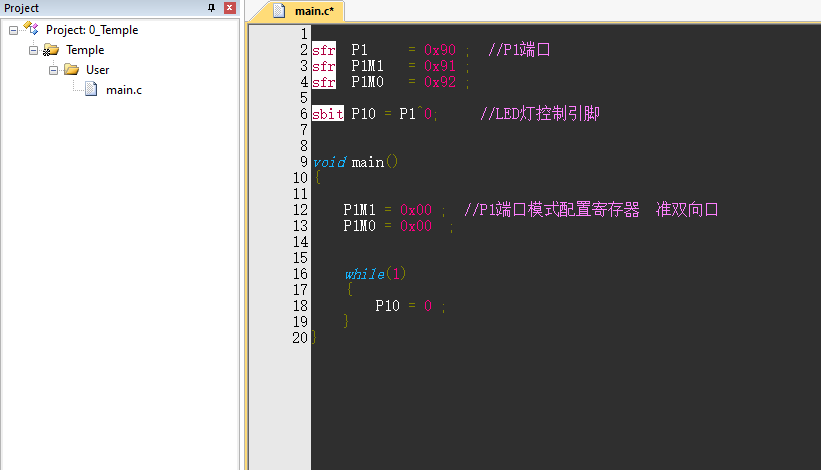Viewport: 821px width, 470px height.
Task: Click P10 on line 18
Action: point(387,306)
